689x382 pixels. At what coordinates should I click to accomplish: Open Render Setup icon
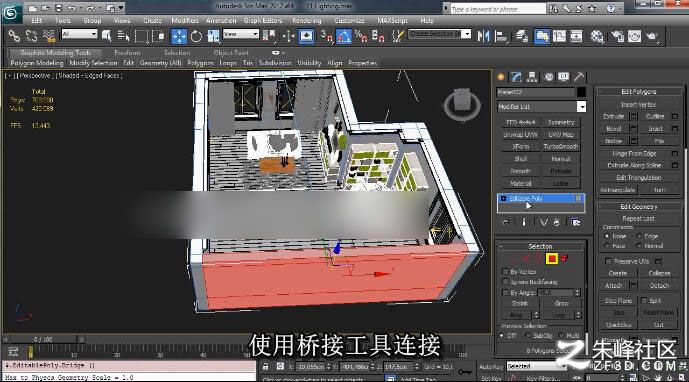[x=617, y=36]
